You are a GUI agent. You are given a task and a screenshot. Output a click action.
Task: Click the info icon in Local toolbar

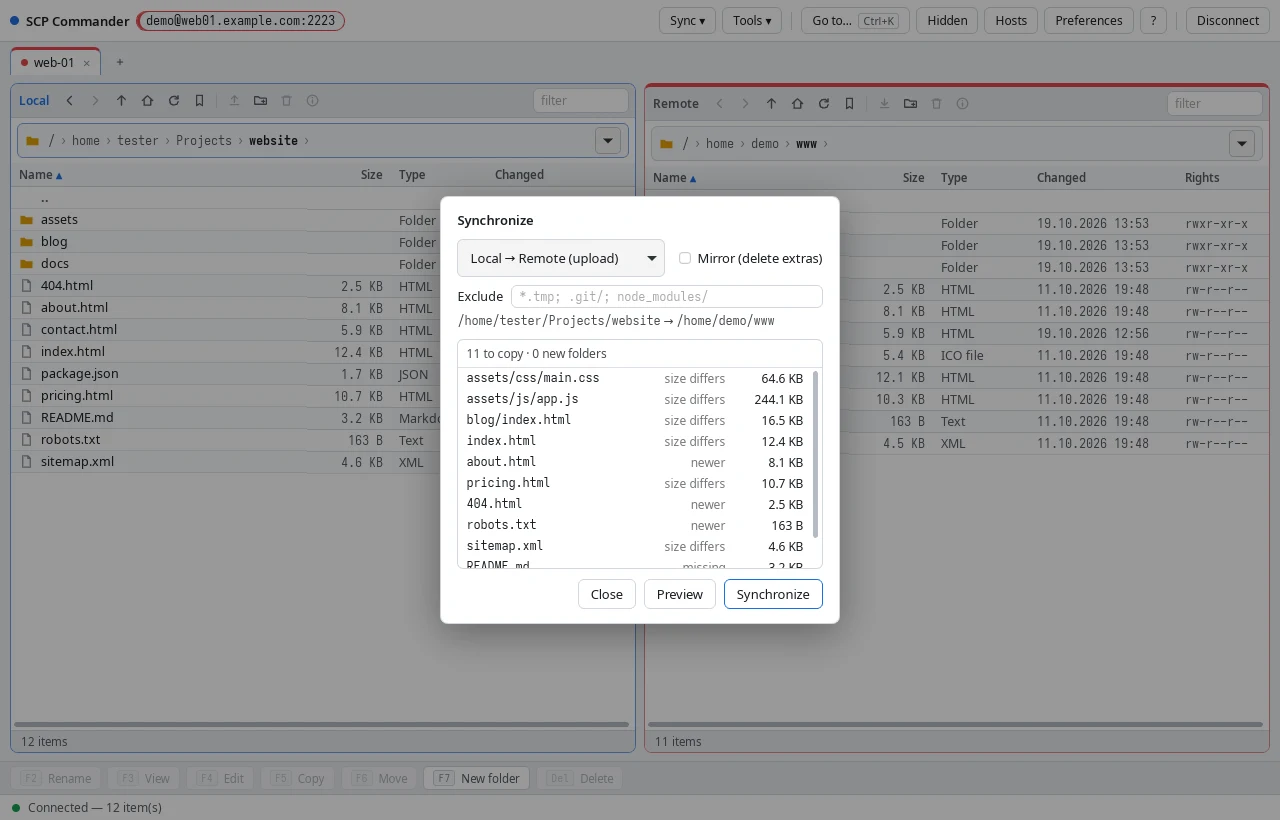coord(313,100)
